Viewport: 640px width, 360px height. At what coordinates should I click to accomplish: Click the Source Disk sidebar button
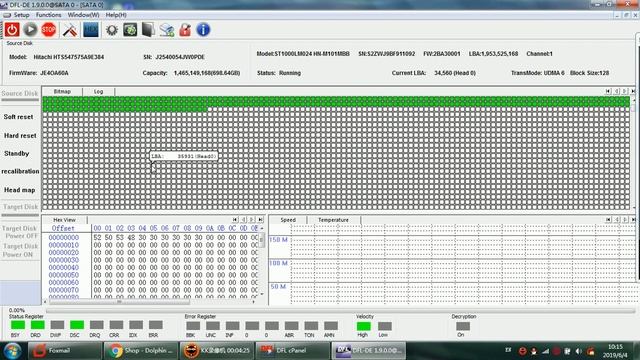coord(20,93)
